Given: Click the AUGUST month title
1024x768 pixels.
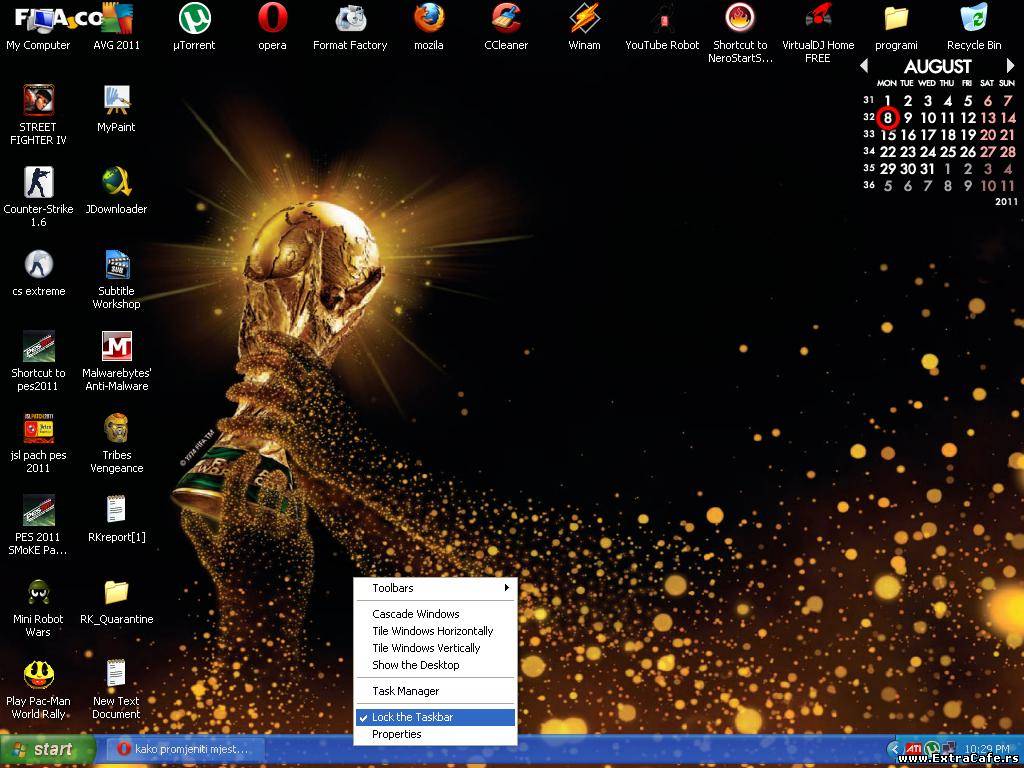Looking at the screenshot, I should pos(937,66).
